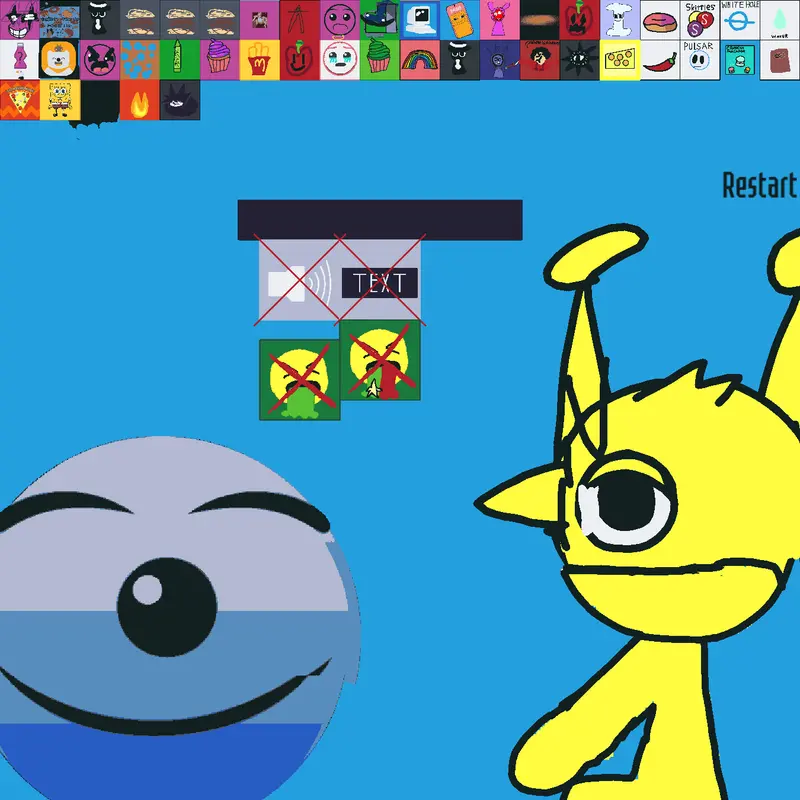This screenshot has width=800, height=800.
Task: Choose the green-frosted cupcake tile
Action: pos(380,60)
